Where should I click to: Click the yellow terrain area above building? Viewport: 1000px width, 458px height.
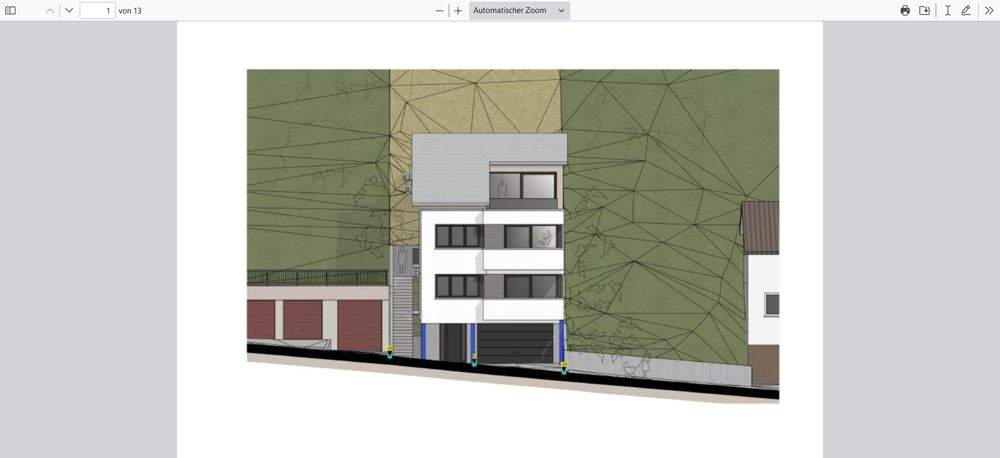click(x=475, y=100)
